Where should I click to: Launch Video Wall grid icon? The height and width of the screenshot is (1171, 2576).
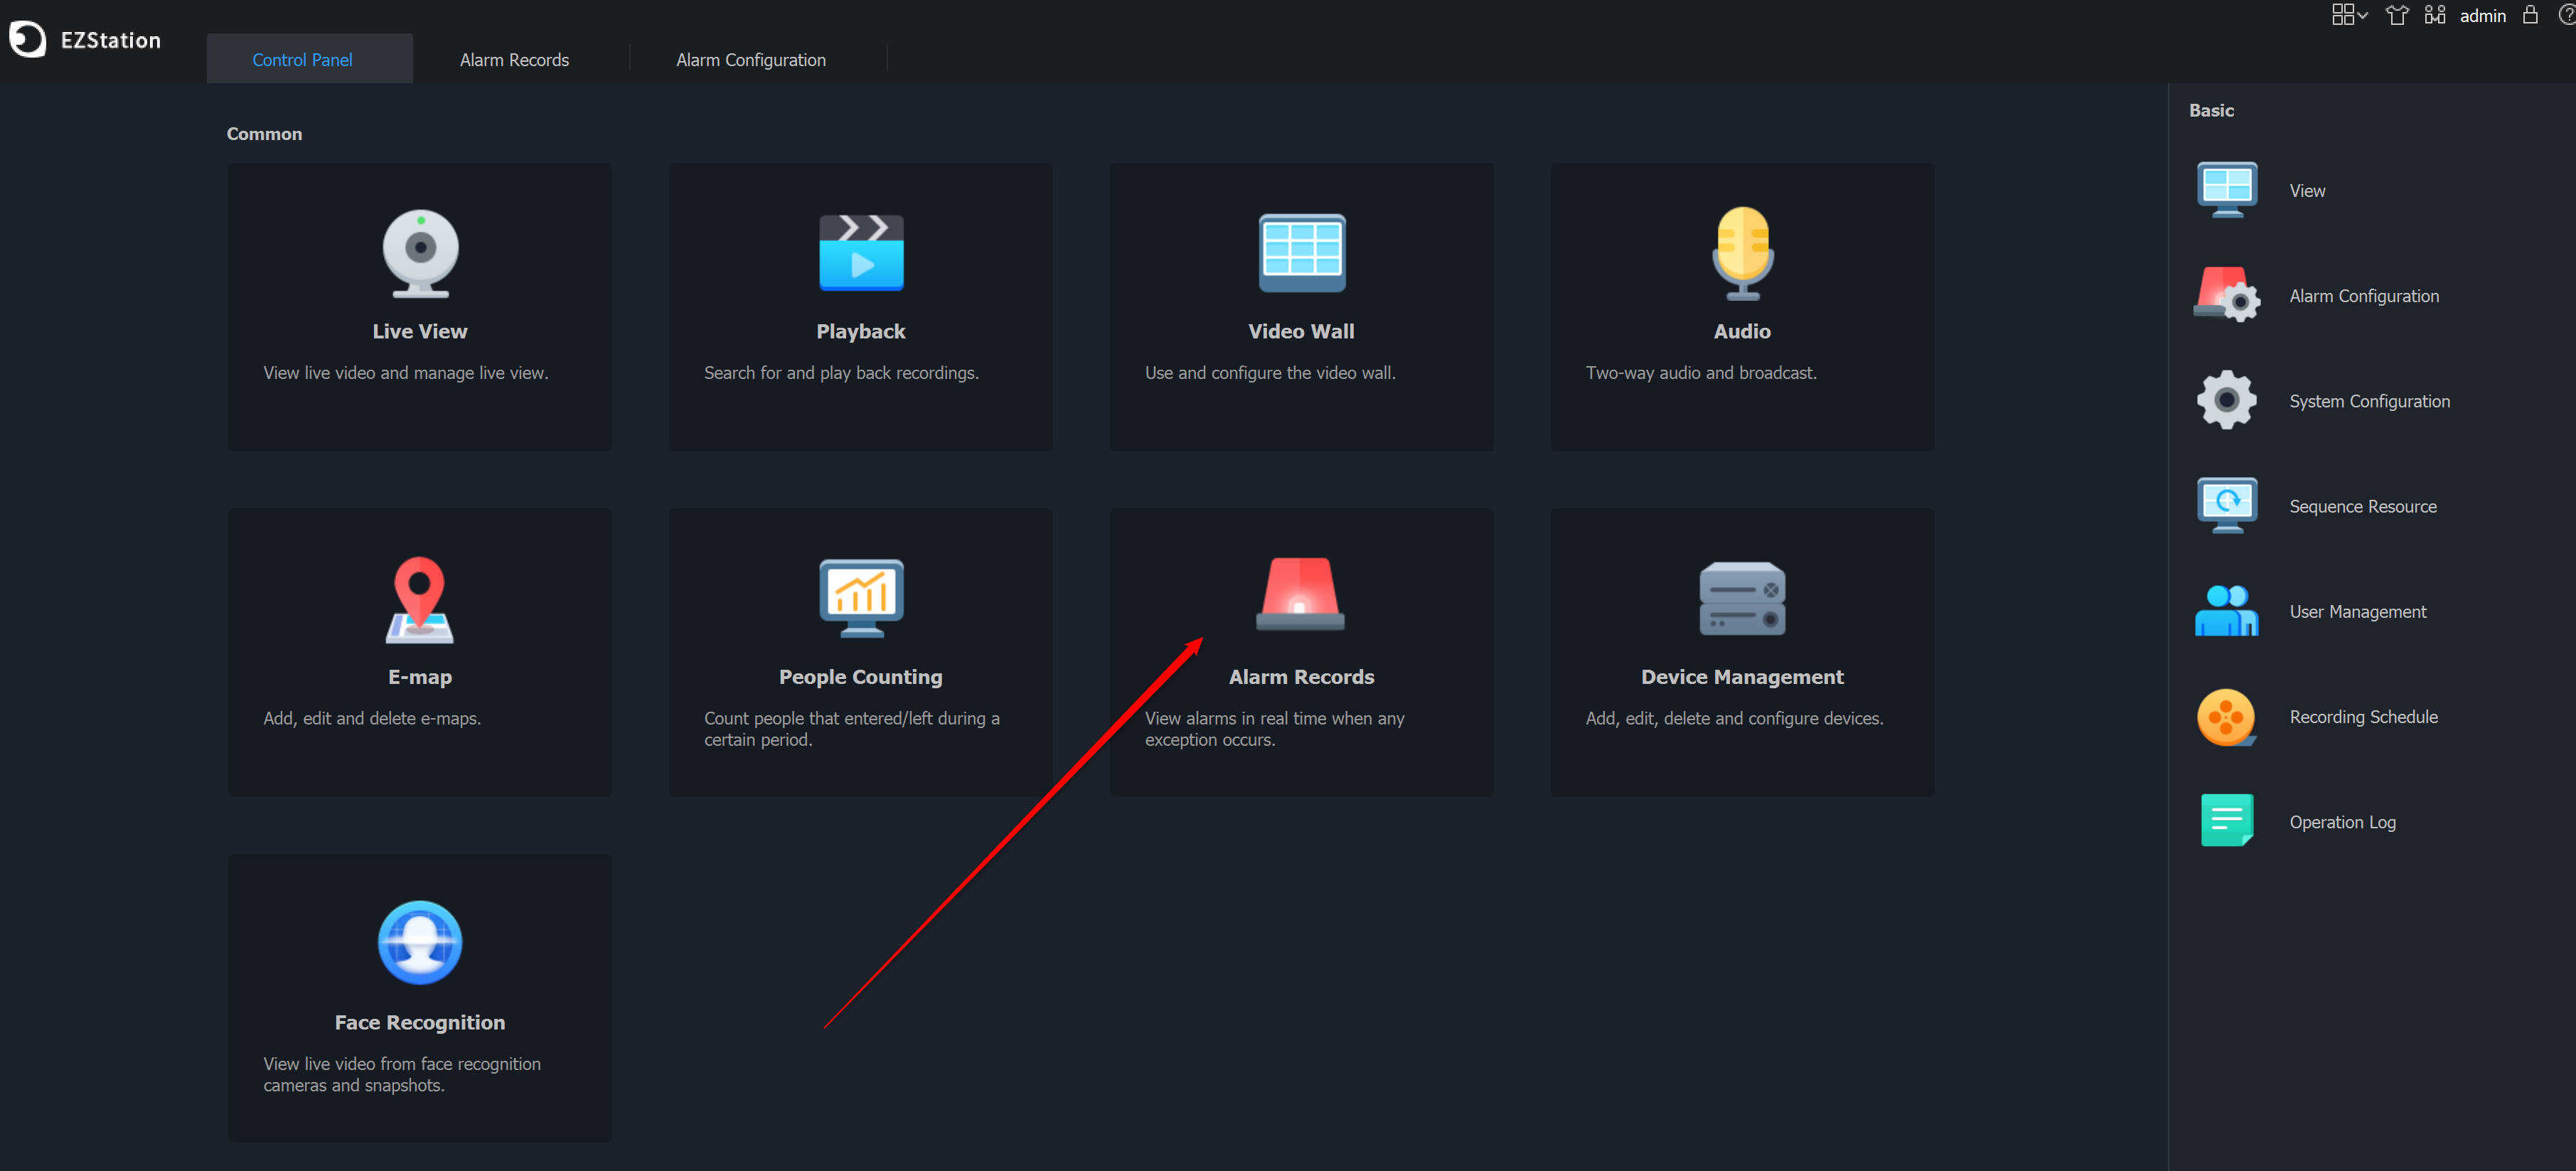[1301, 253]
